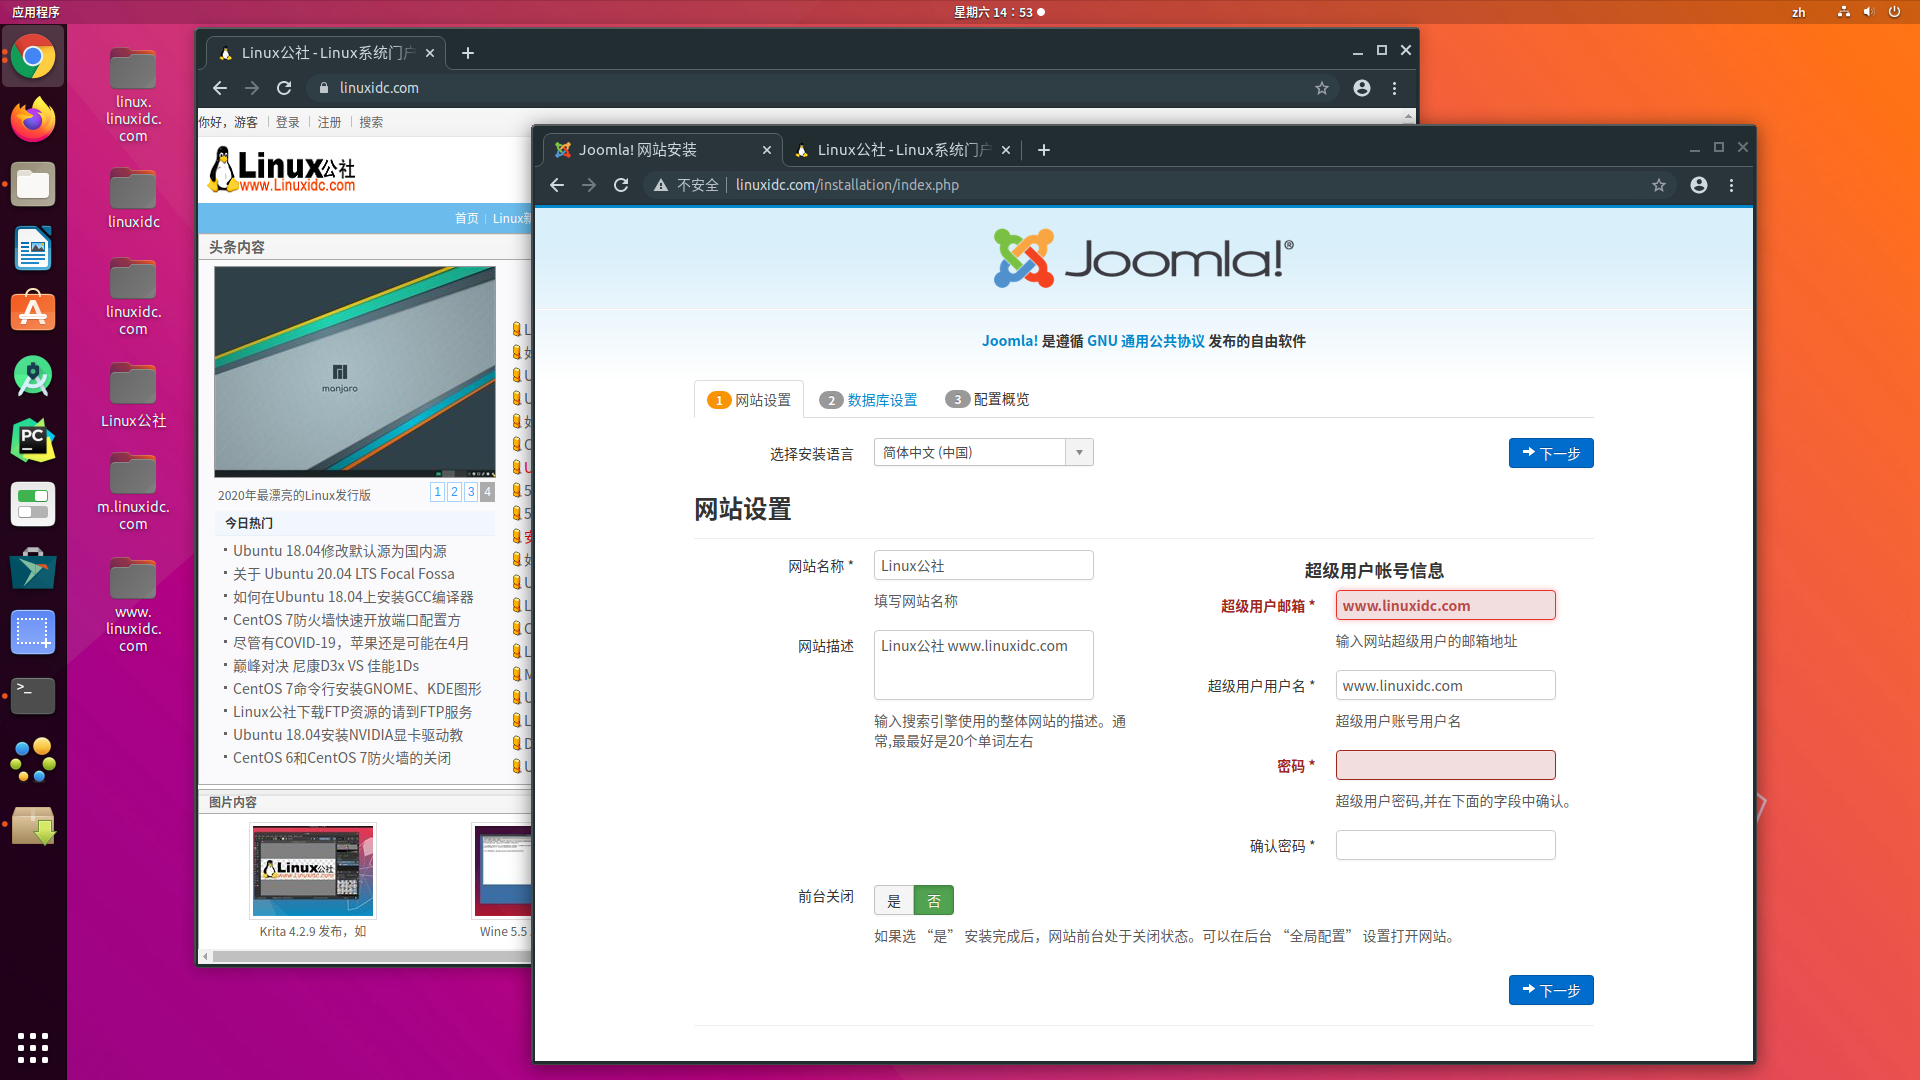Reload the page in back linuxidc window
Screen dimensions: 1920x1080
284,88
